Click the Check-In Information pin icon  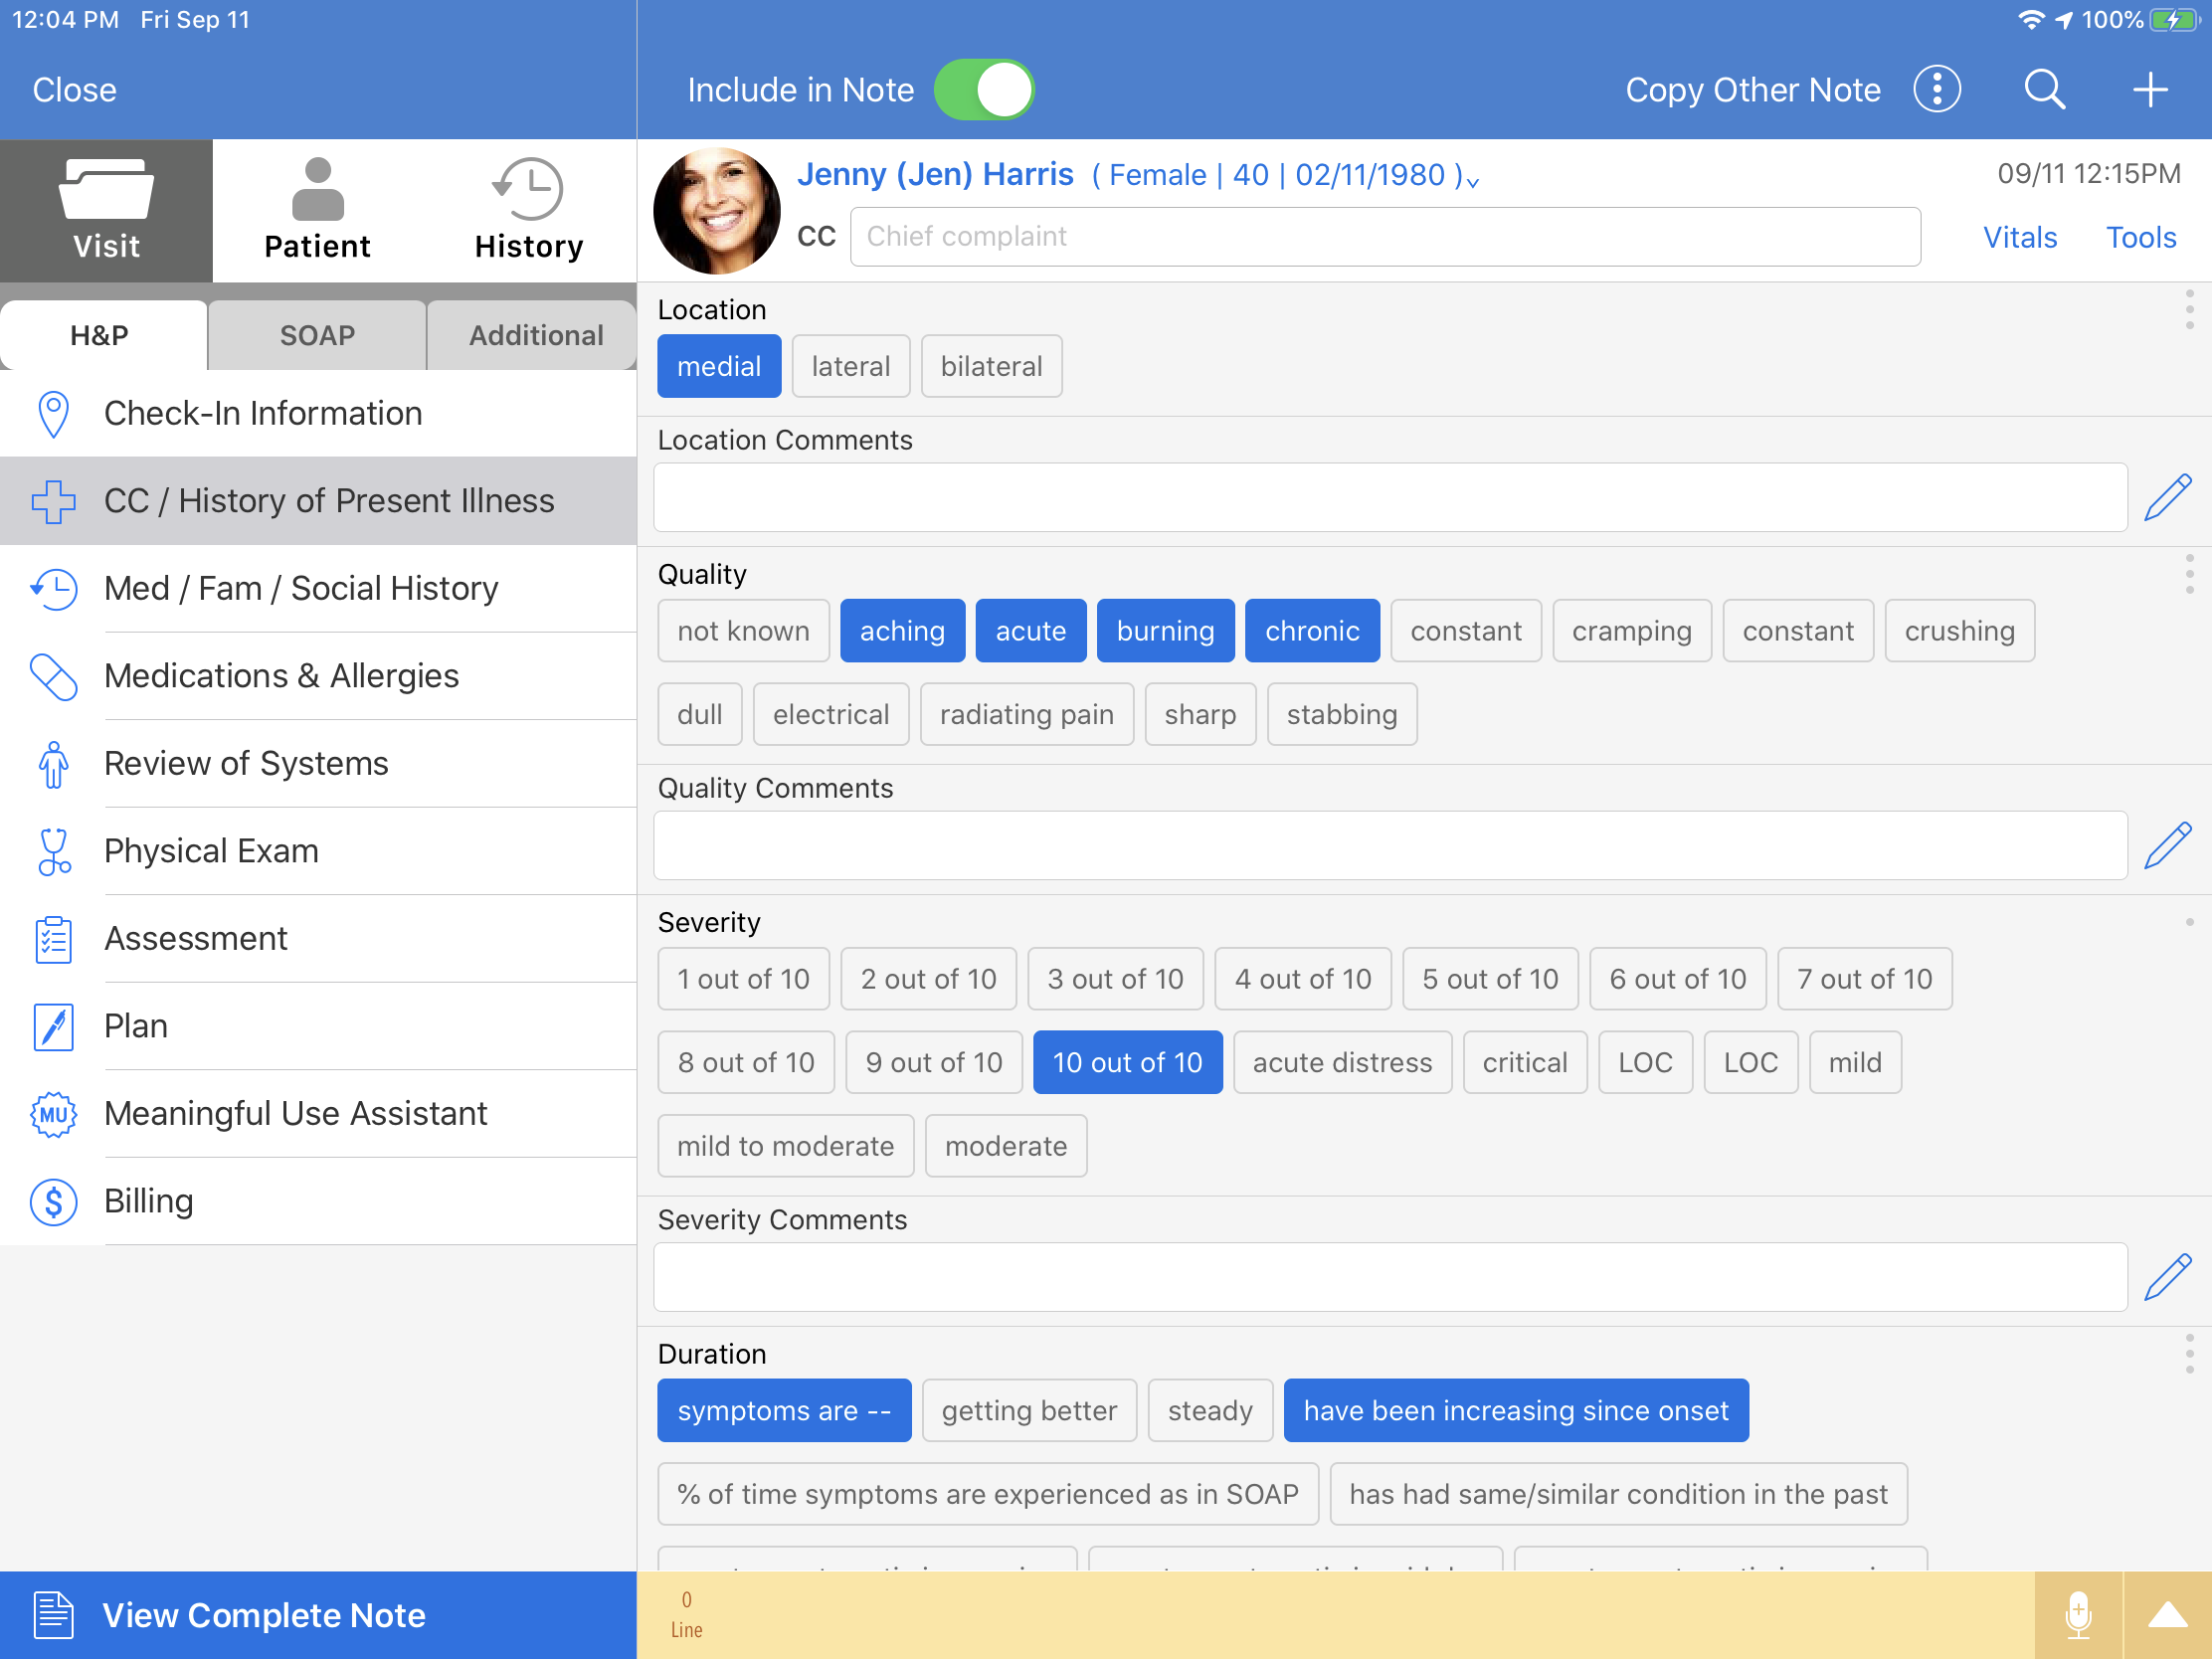[x=53, y=413]
